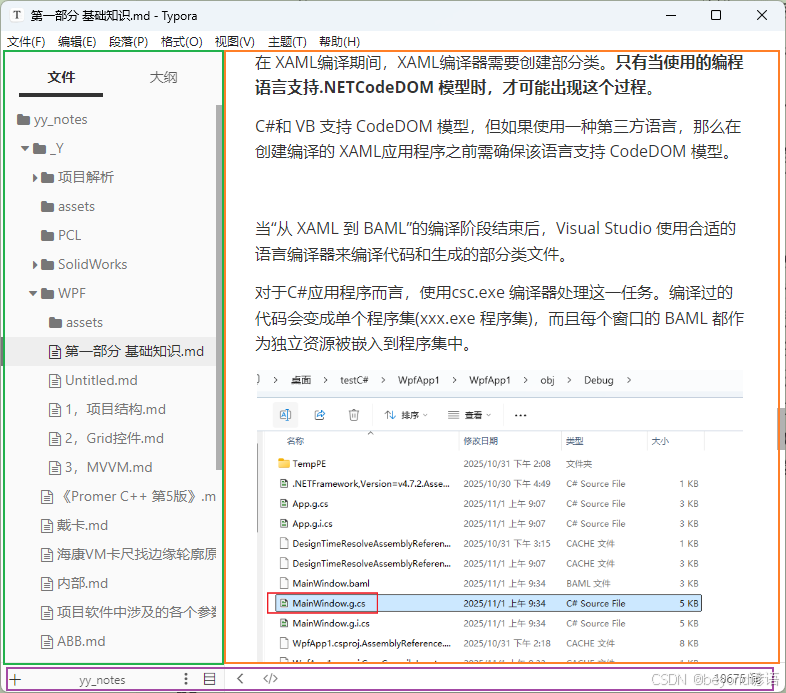Click rename icon in embedded Explorer image

tap(285, 415)
